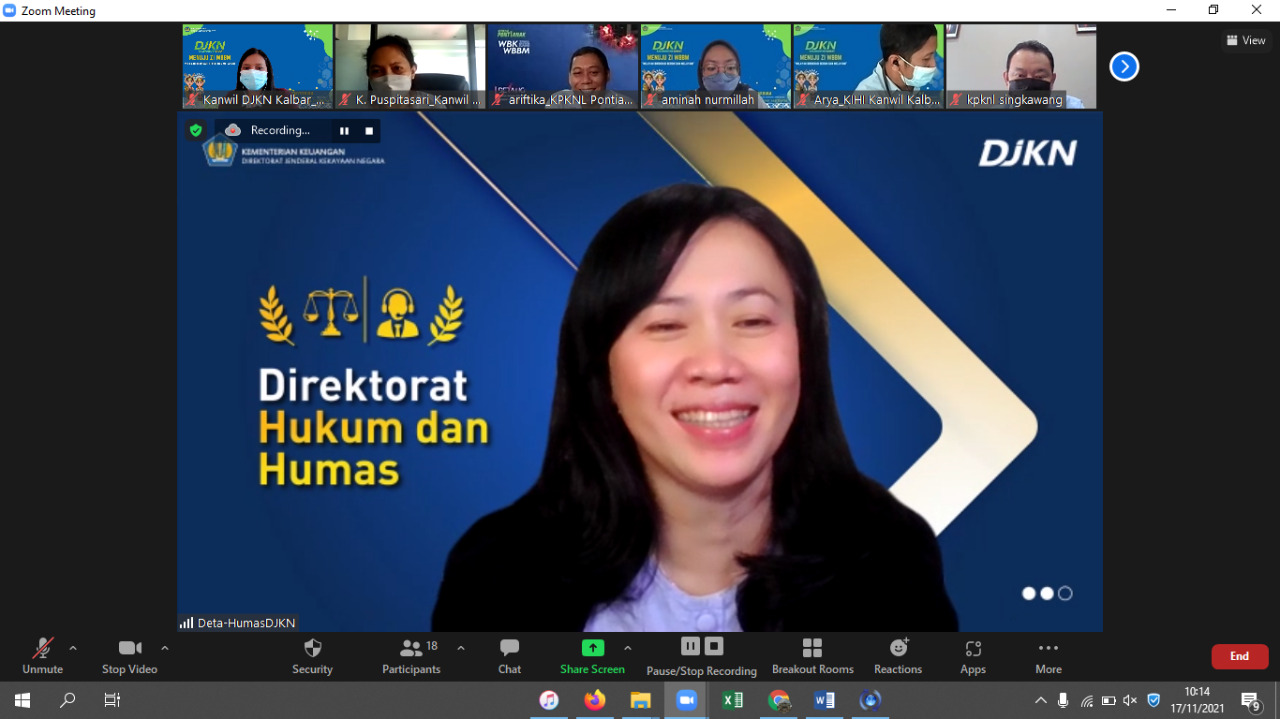
Task: Open the Security shield menu
Action: click(x=312, y=656)
